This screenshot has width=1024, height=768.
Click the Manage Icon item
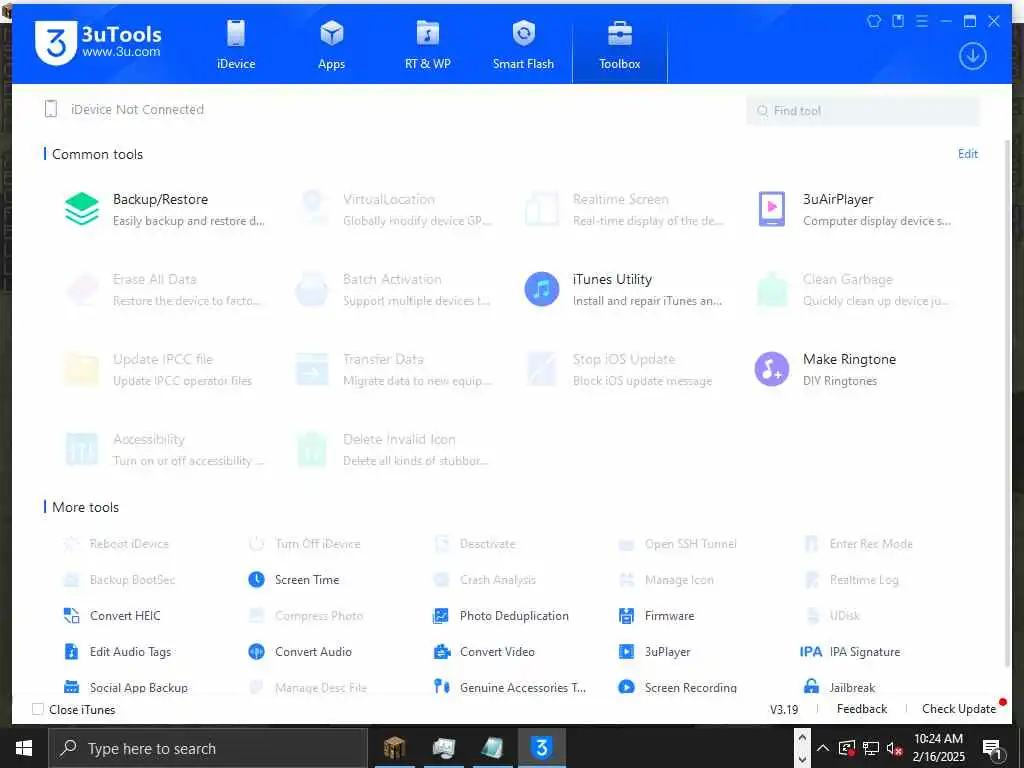pyautogui.click(x=666, y=579)
